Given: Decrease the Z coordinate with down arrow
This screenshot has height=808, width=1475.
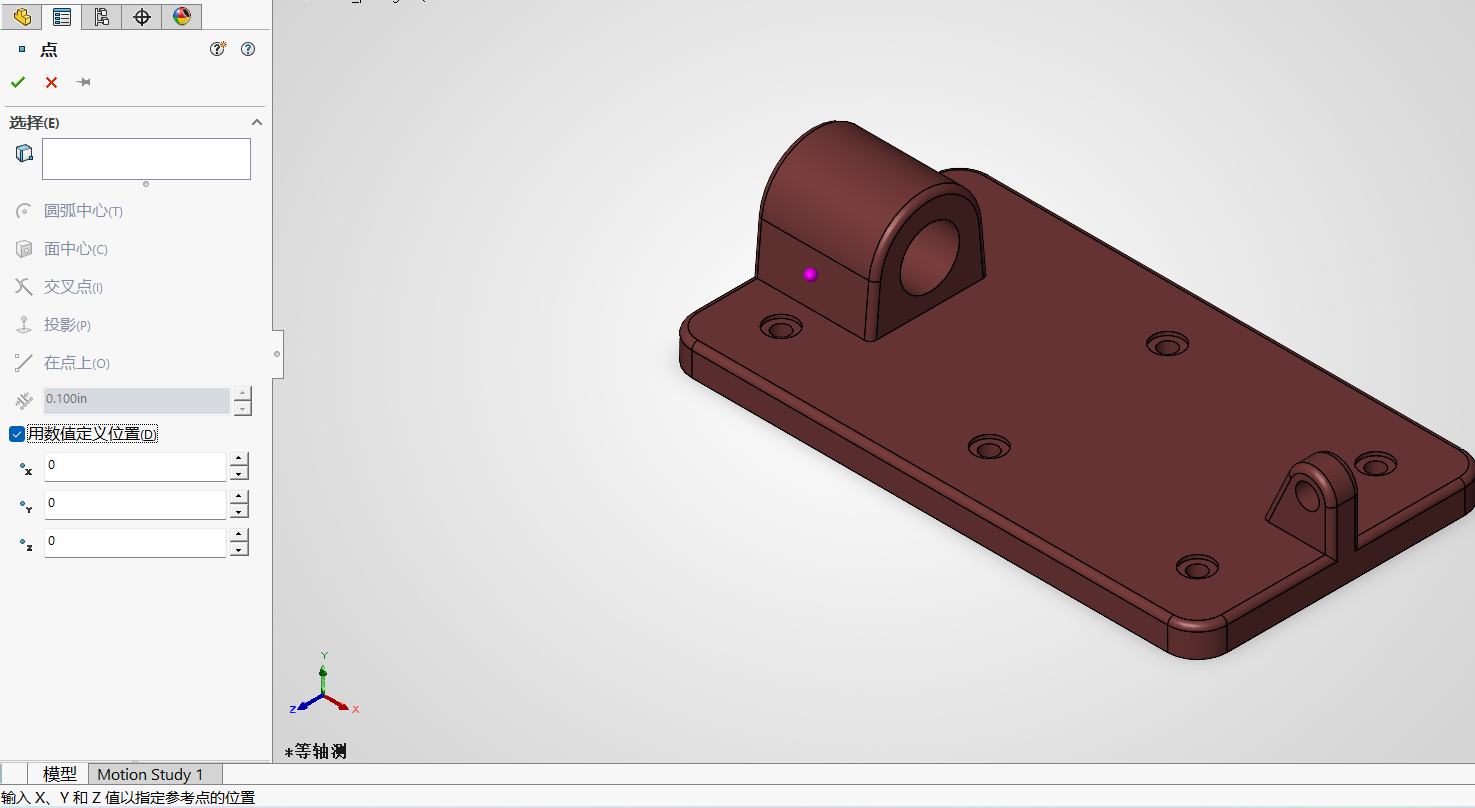Looking at the screenshot, I should click(x=238, y=549).
